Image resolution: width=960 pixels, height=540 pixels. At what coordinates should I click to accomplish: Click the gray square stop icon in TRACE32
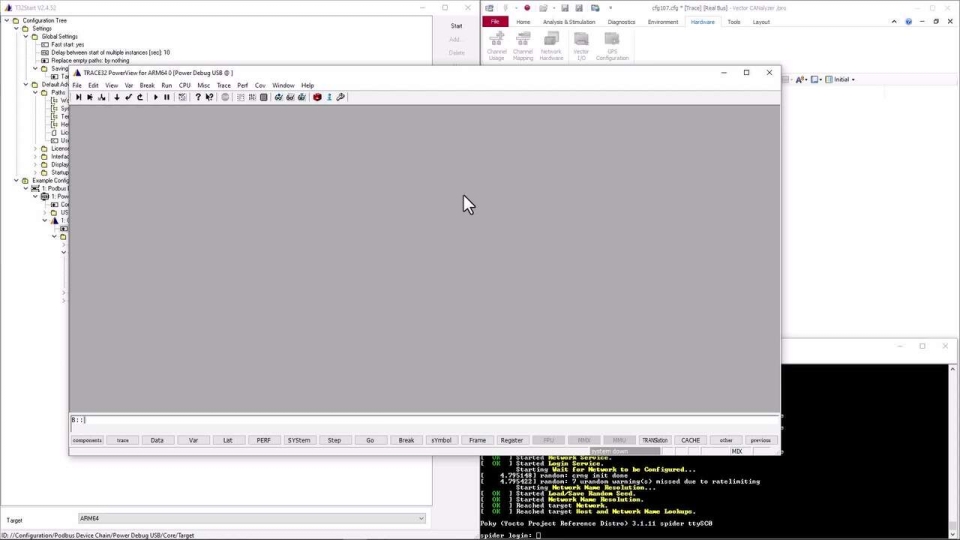(x=263, y=97)
